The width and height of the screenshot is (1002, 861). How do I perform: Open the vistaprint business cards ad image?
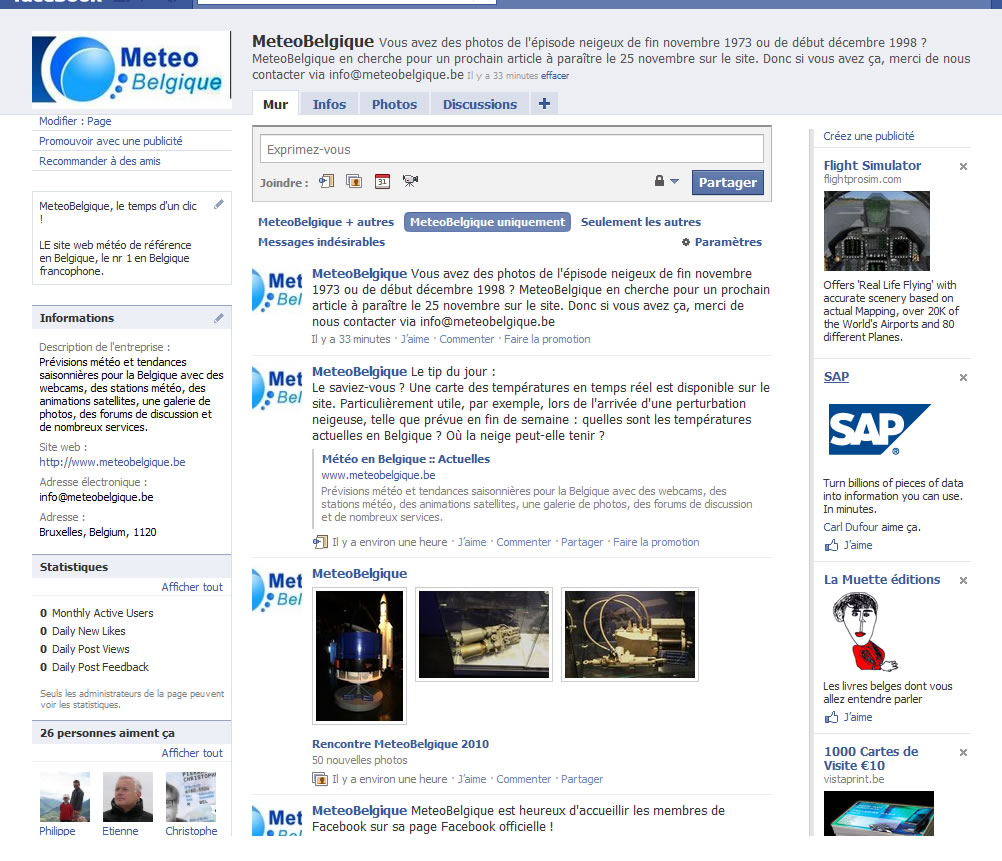tap(879, 813)
